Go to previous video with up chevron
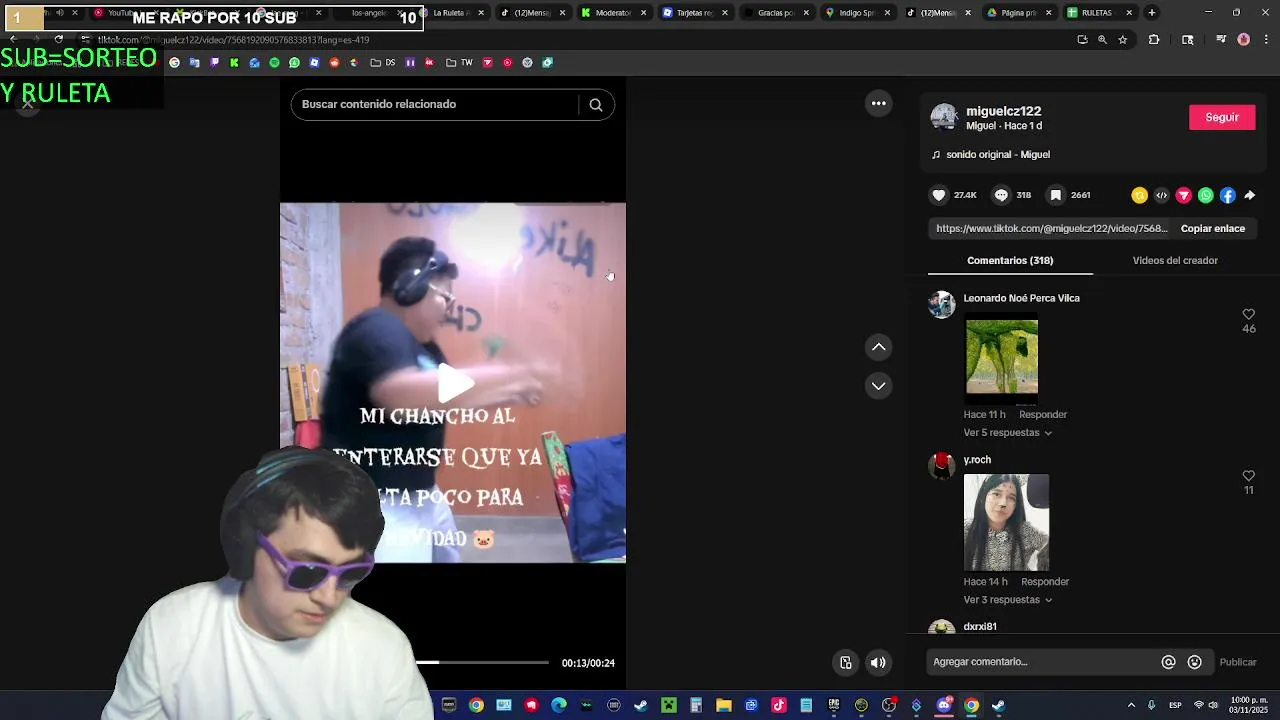 point(878,347)
